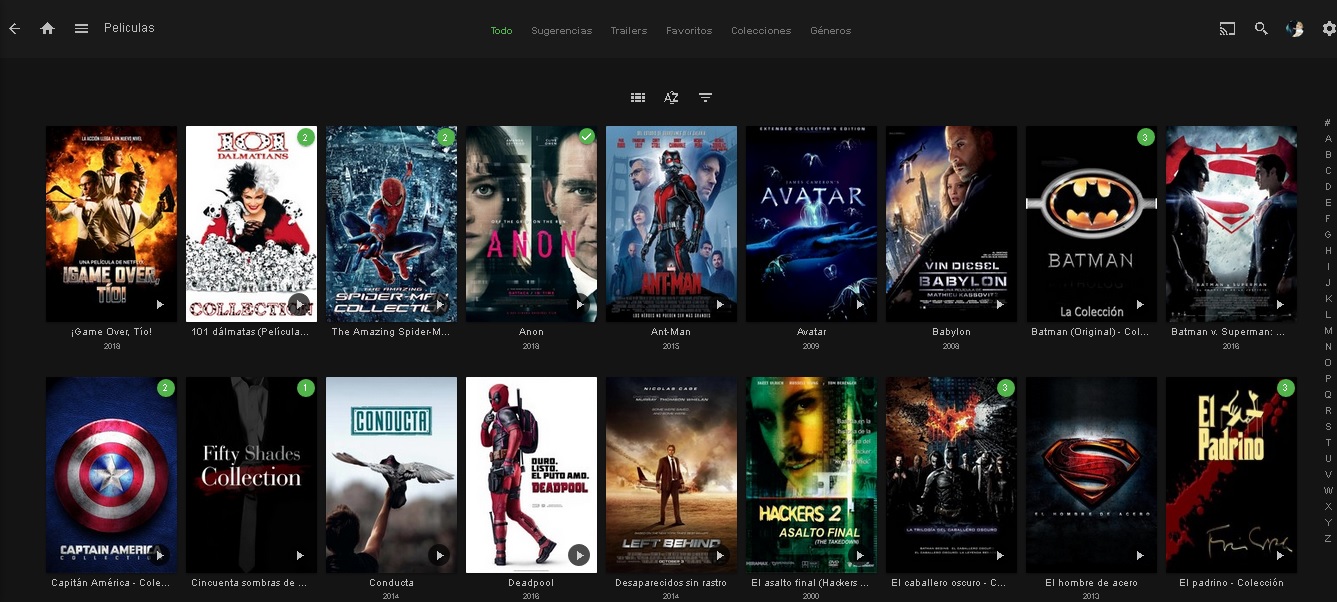
Task: Jump to letter A in alphabet index
Action: pos(1328,139)
